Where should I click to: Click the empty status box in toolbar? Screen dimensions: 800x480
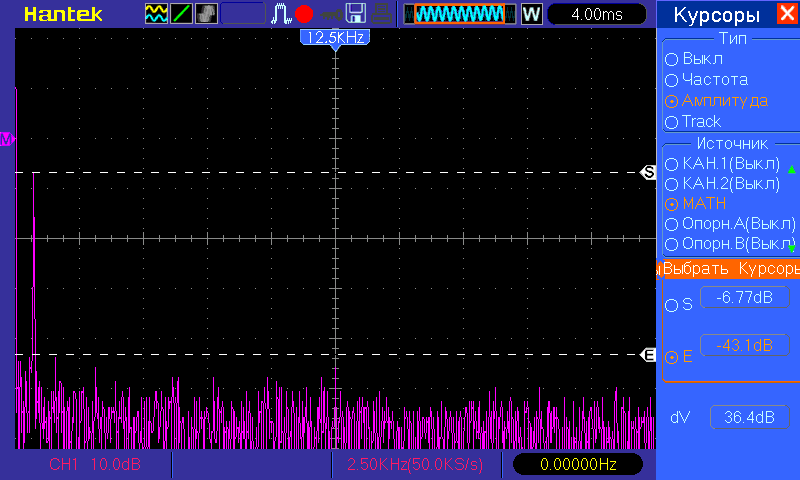(243, 14)
